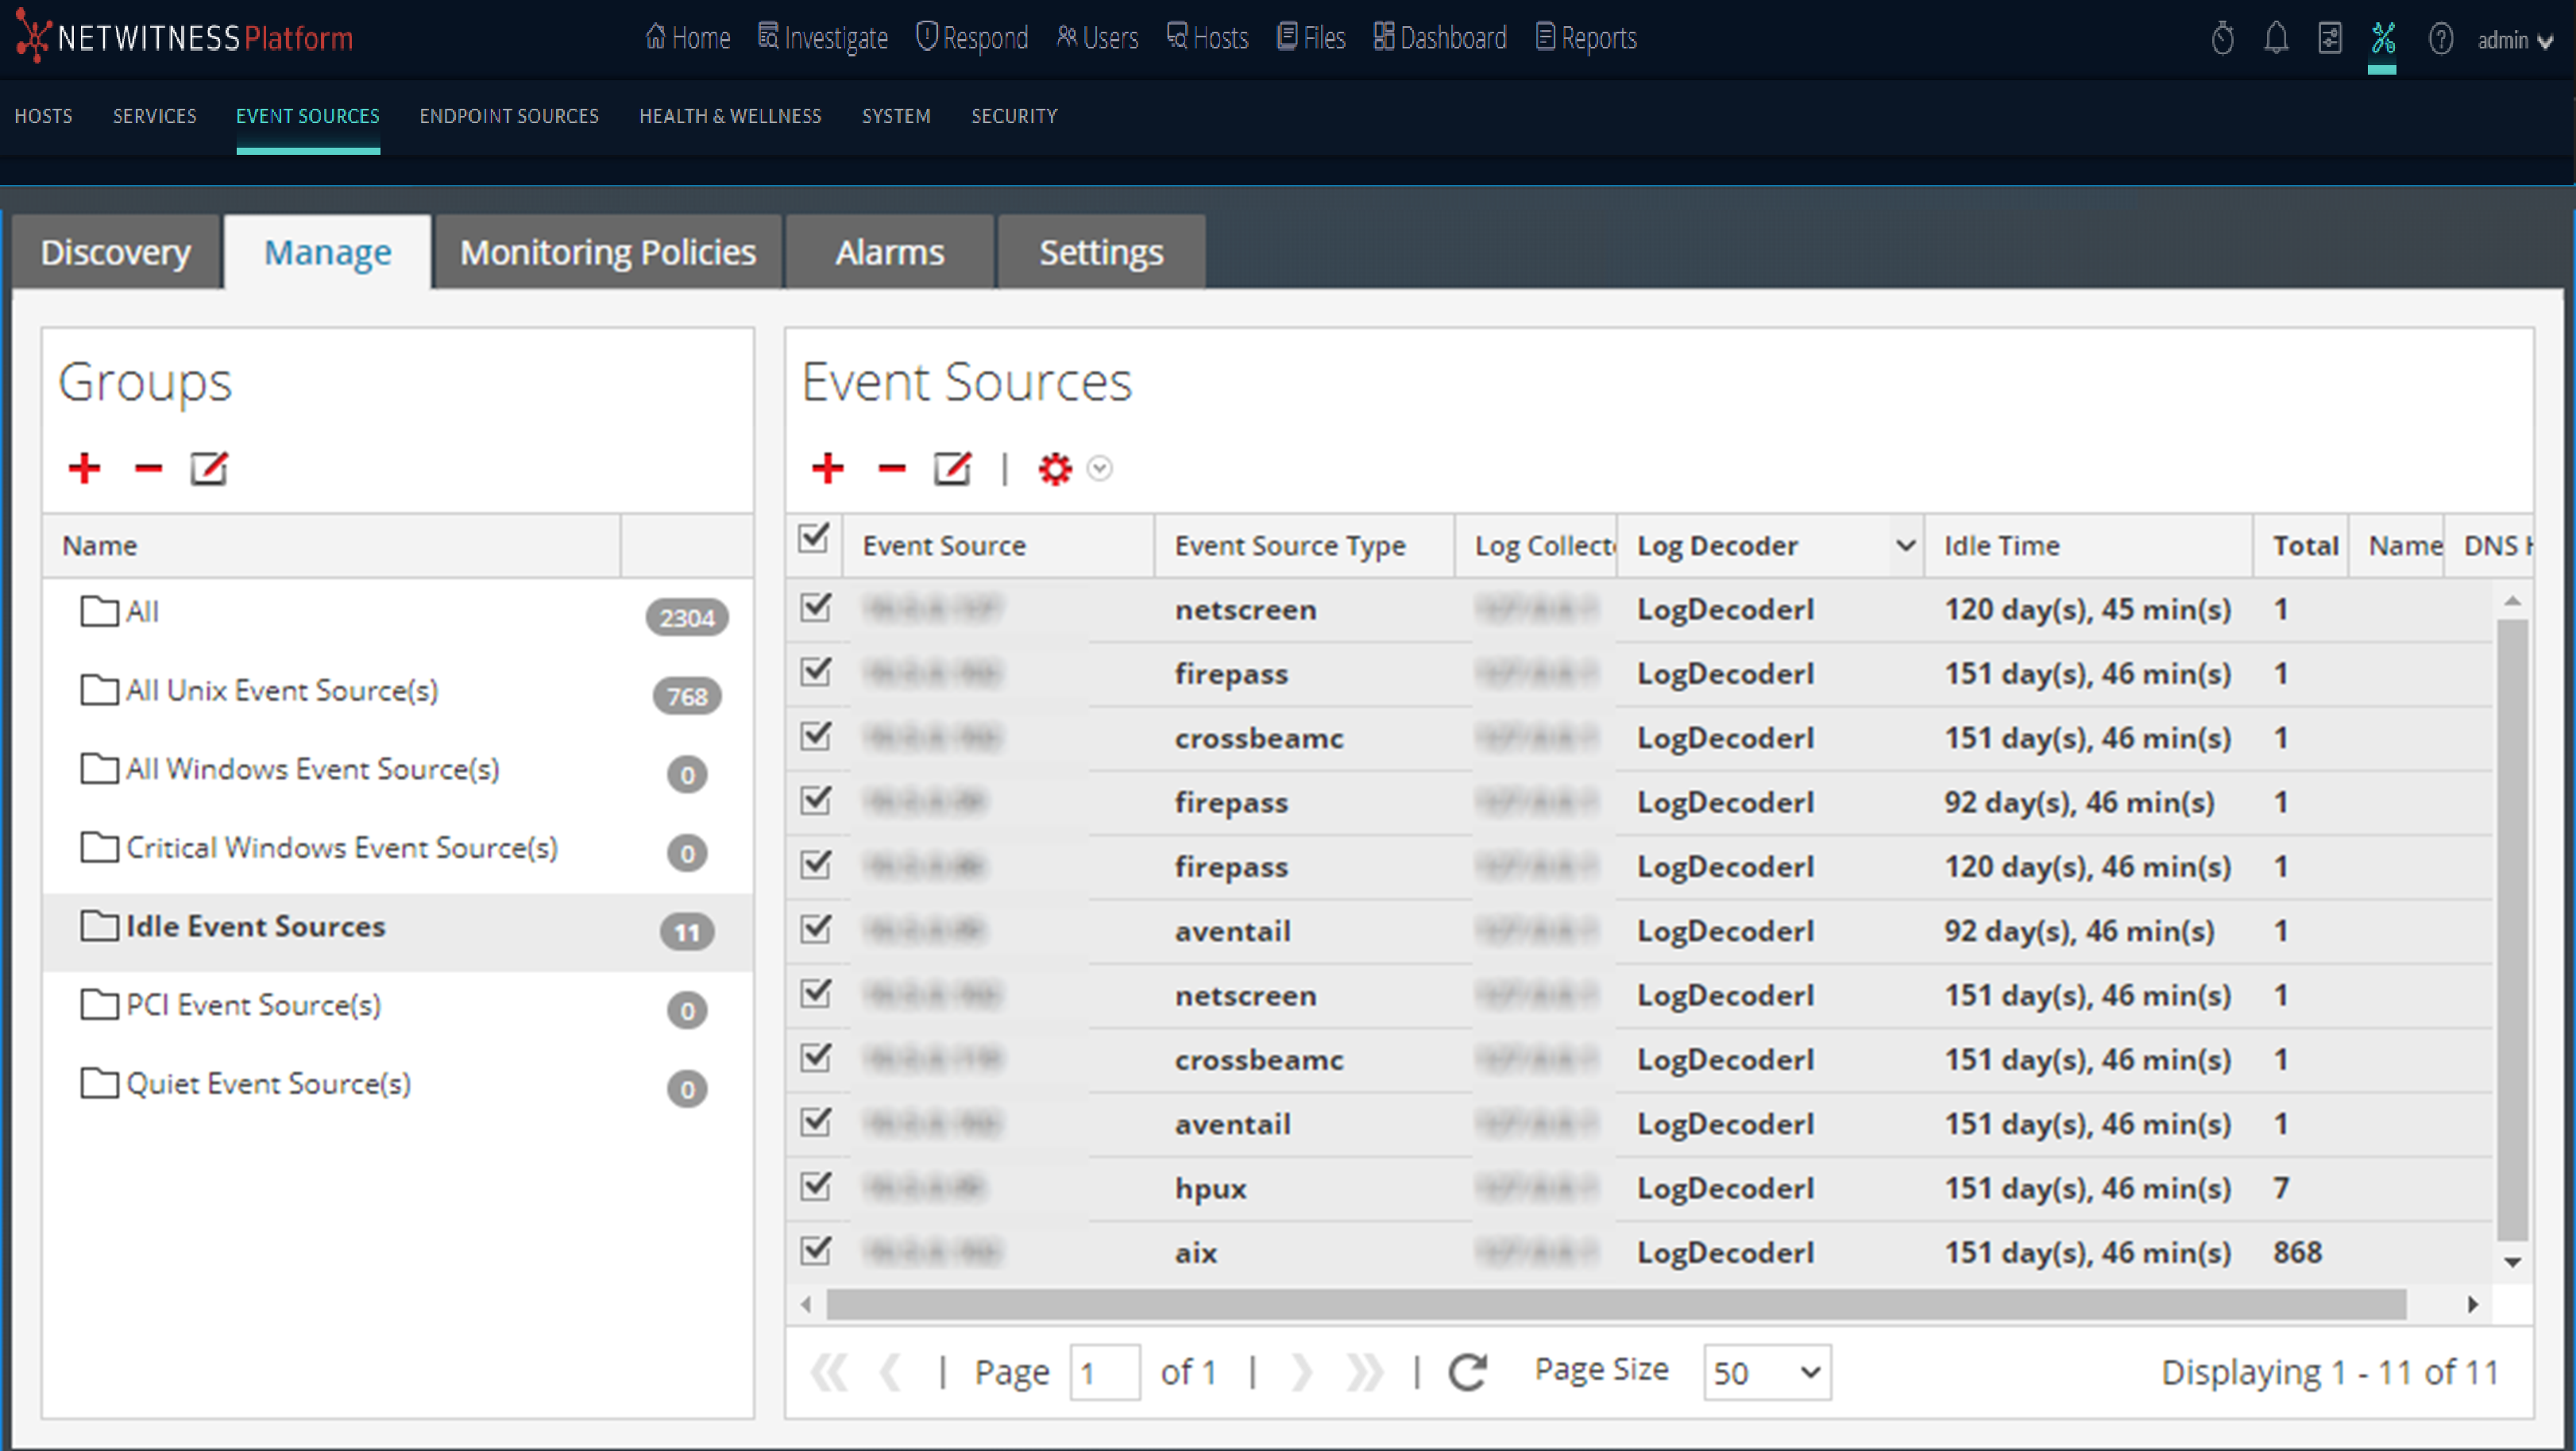
Task: Switch to the Monitoring Policies tab
Action: coord(607,252)
